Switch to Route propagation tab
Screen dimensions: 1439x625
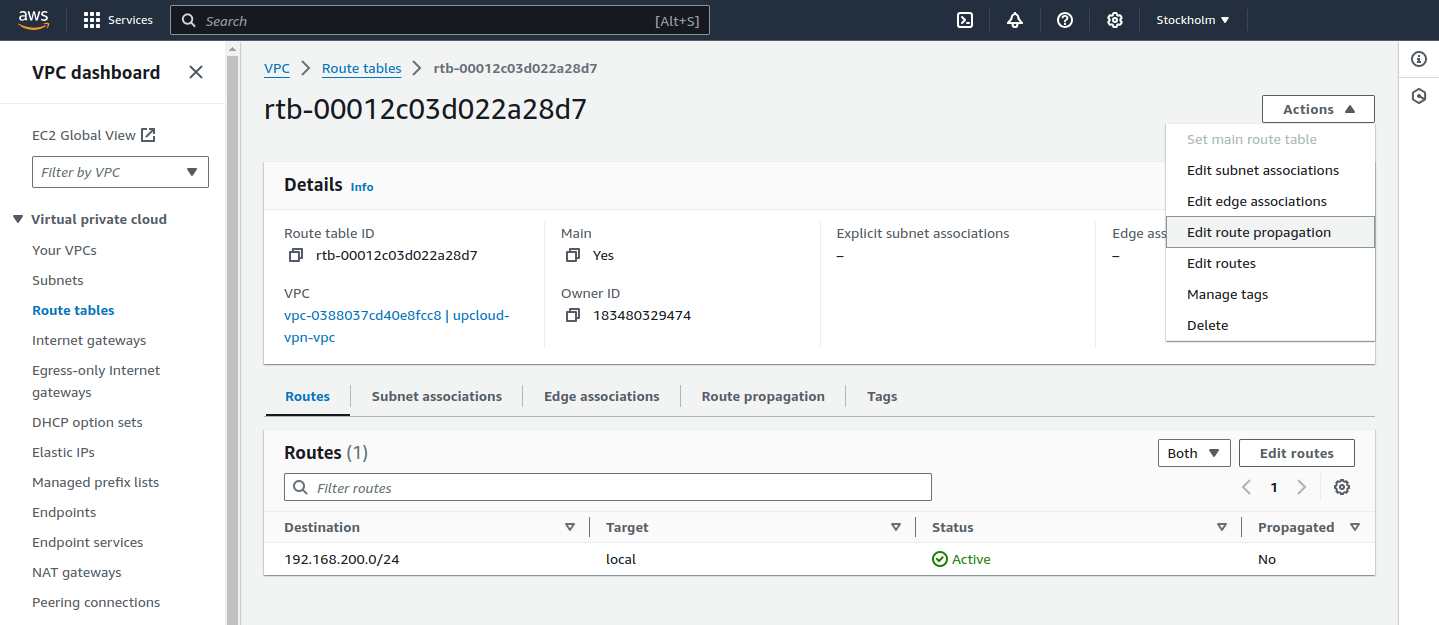pos(763,396)
